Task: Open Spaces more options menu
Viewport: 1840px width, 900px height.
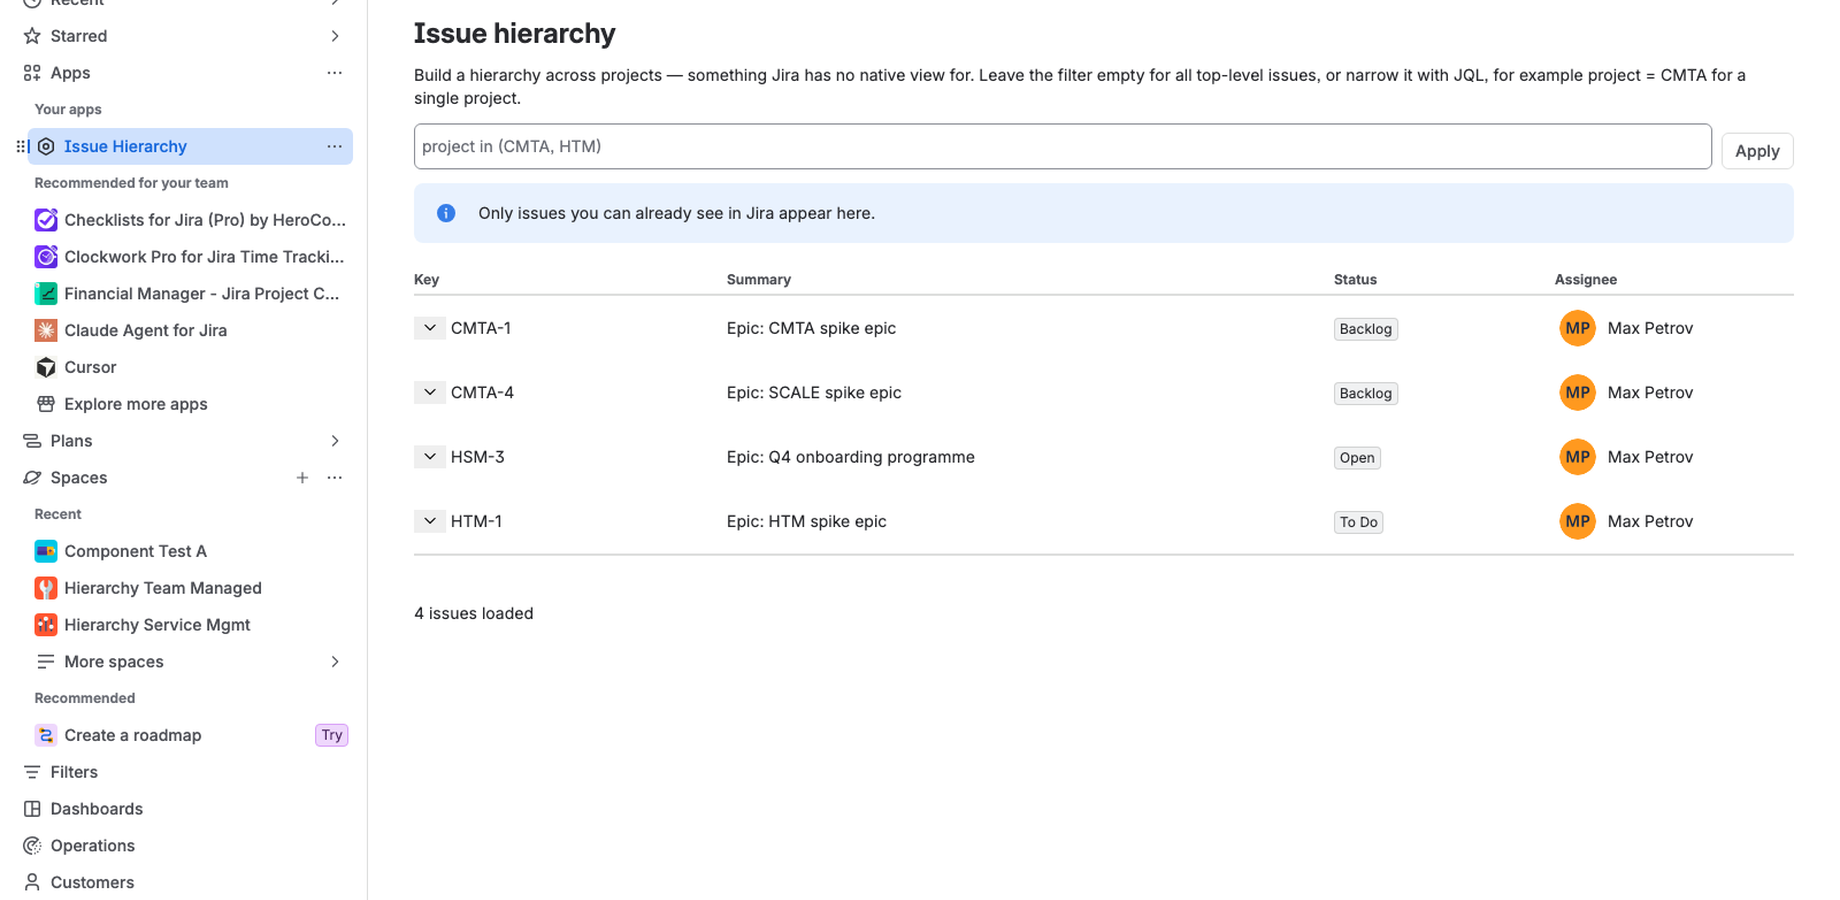Action: (335, 478)
